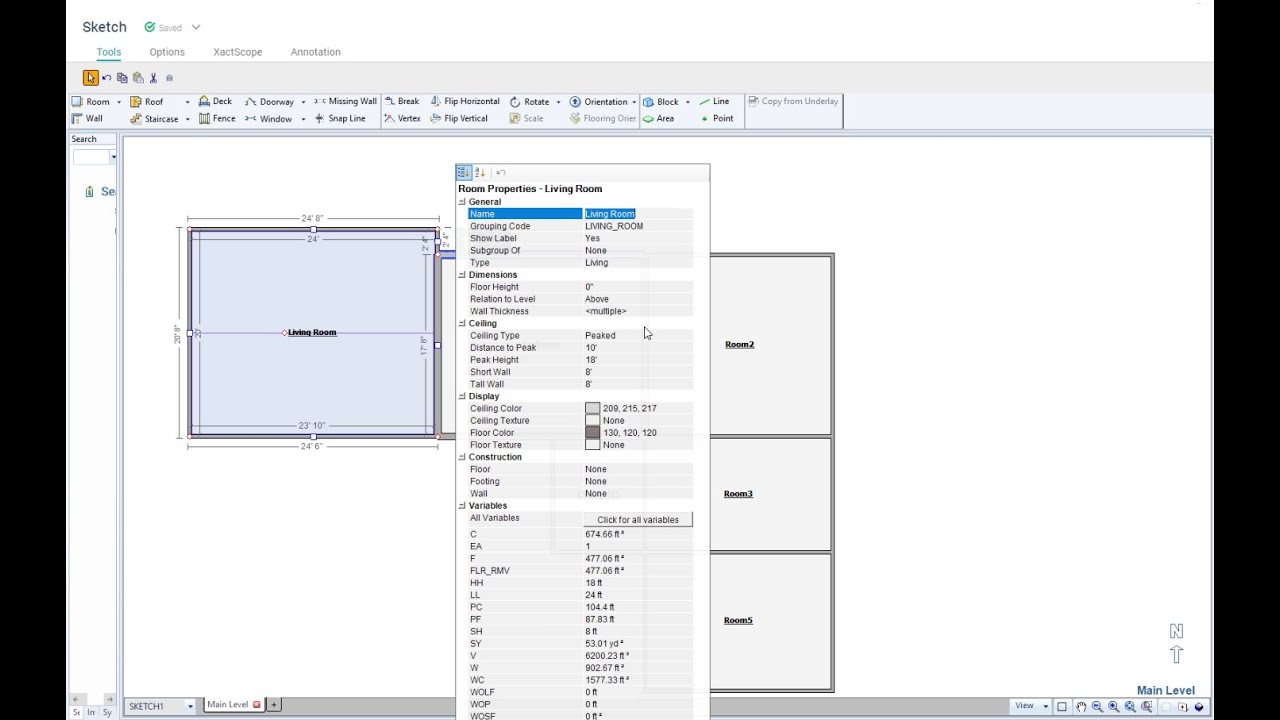Click the Search input box
The width and height of the screenshot is (1280, 720).
[x=91, y=157]
